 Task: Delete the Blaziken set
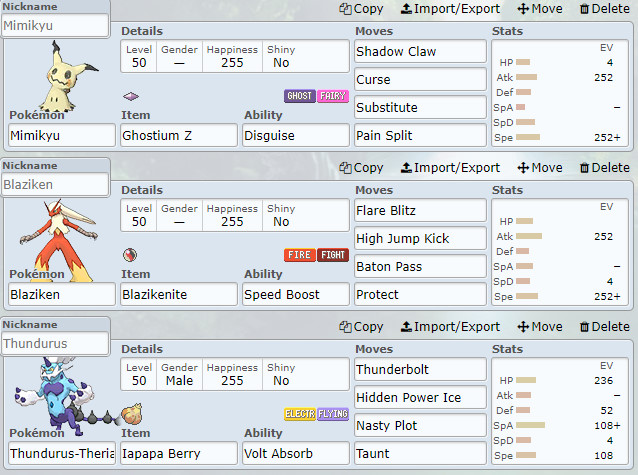[605, 168]
